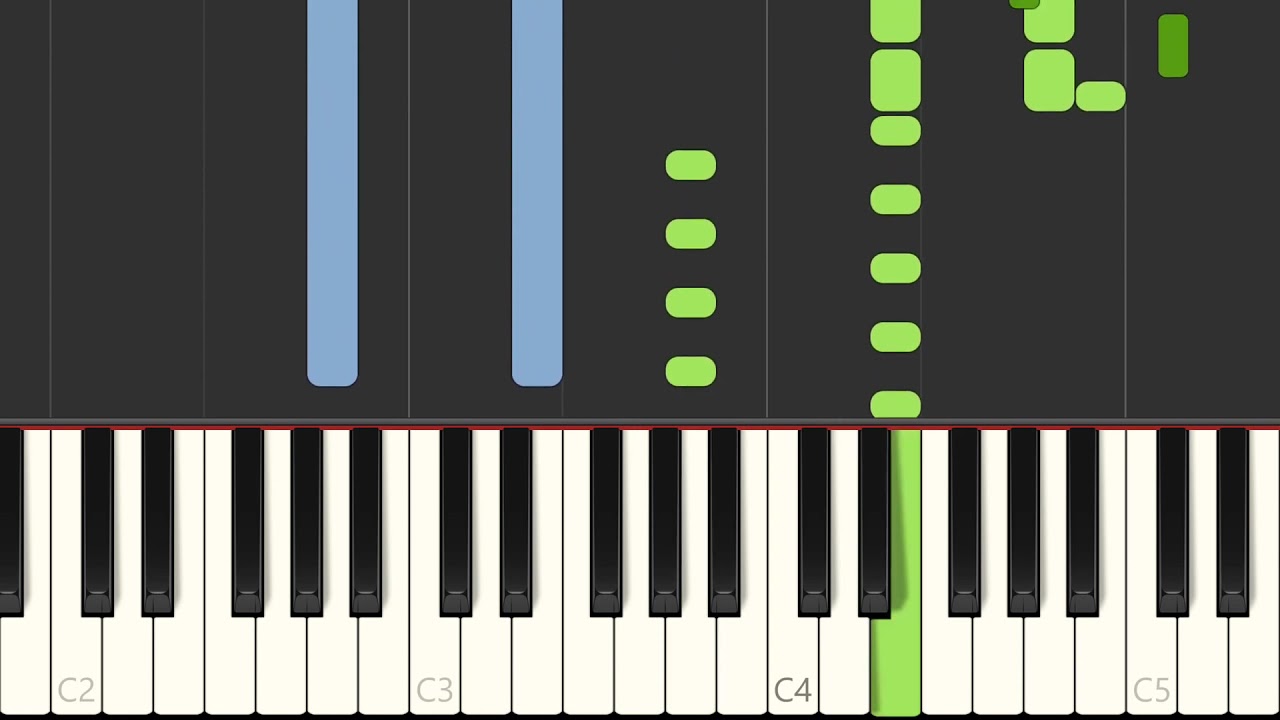Click the long blue falling note above E3
Viewport: 1280px width, 720px height.
[537, 192]
